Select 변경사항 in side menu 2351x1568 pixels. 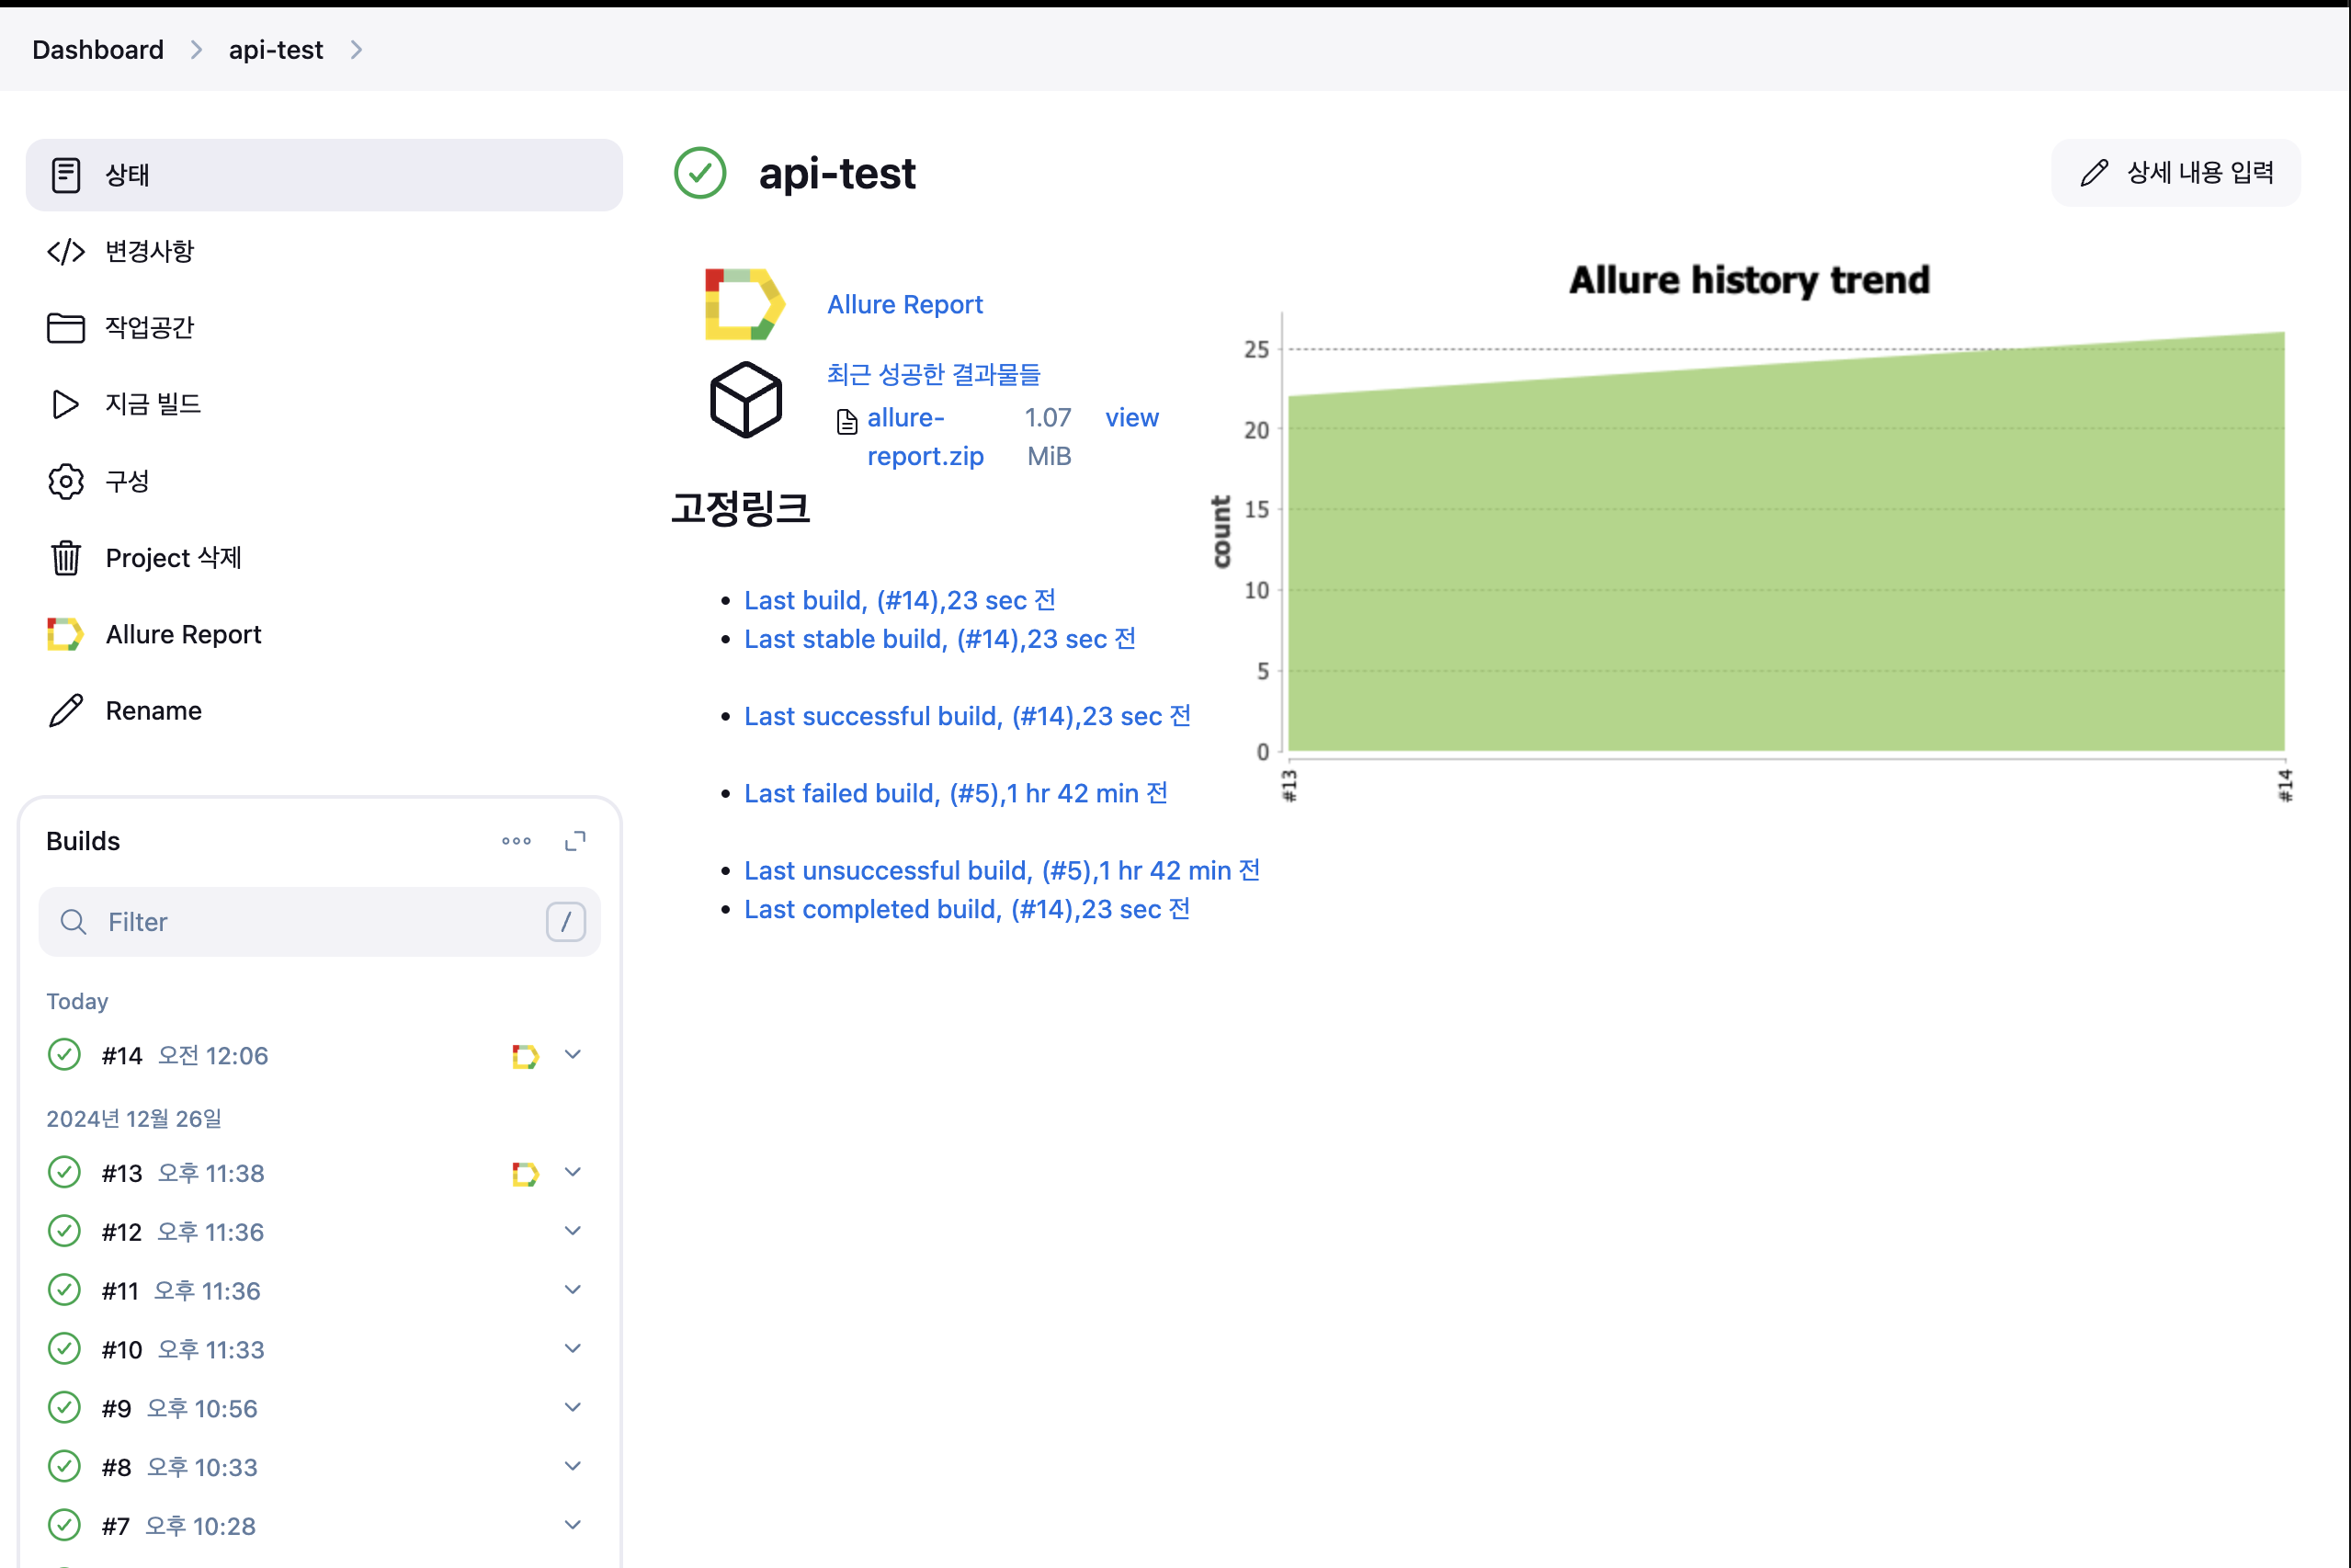324,251
